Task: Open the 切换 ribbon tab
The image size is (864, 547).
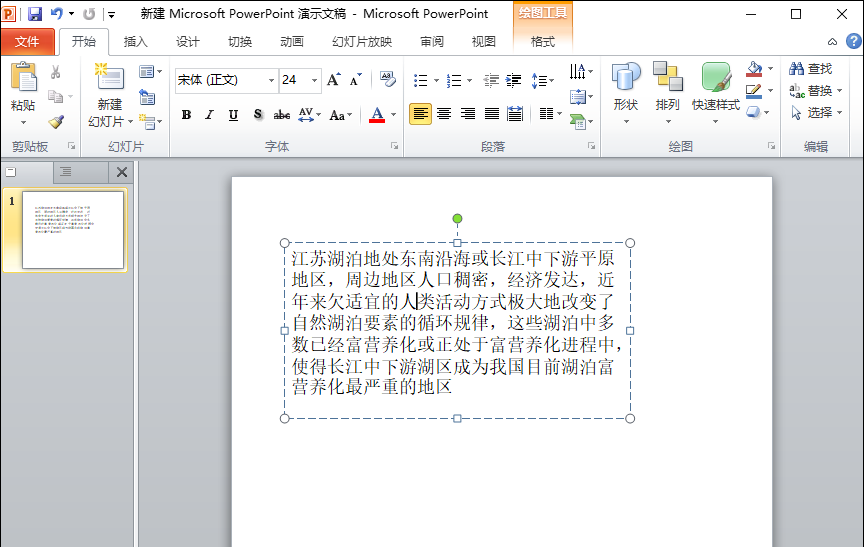Action: tap(240, 42)
